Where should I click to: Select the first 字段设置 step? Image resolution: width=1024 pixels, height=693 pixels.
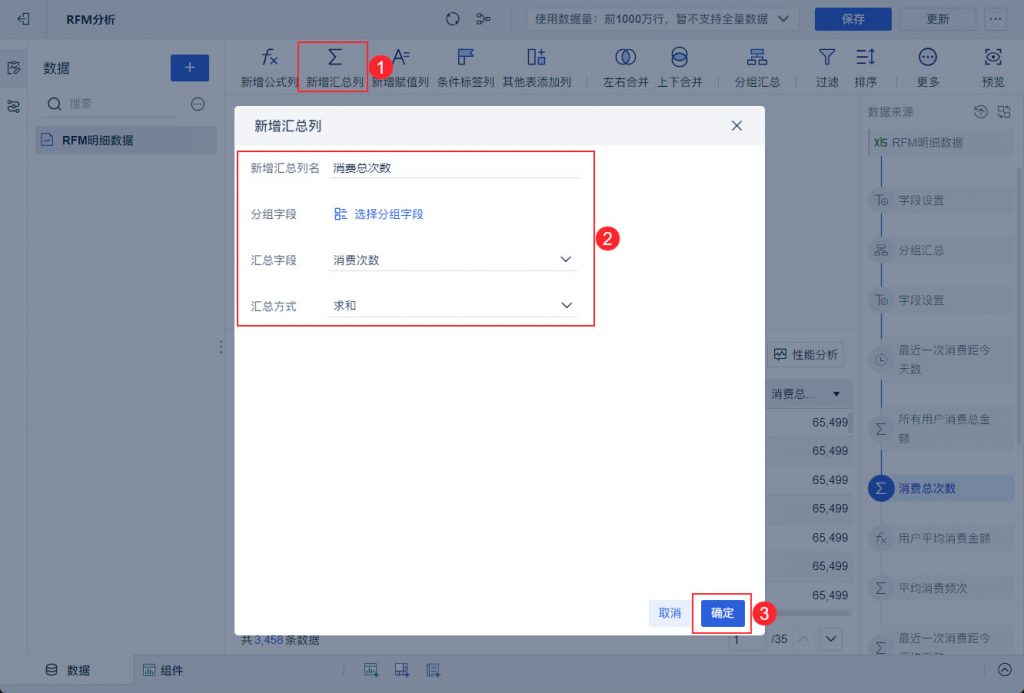[941, 201]
